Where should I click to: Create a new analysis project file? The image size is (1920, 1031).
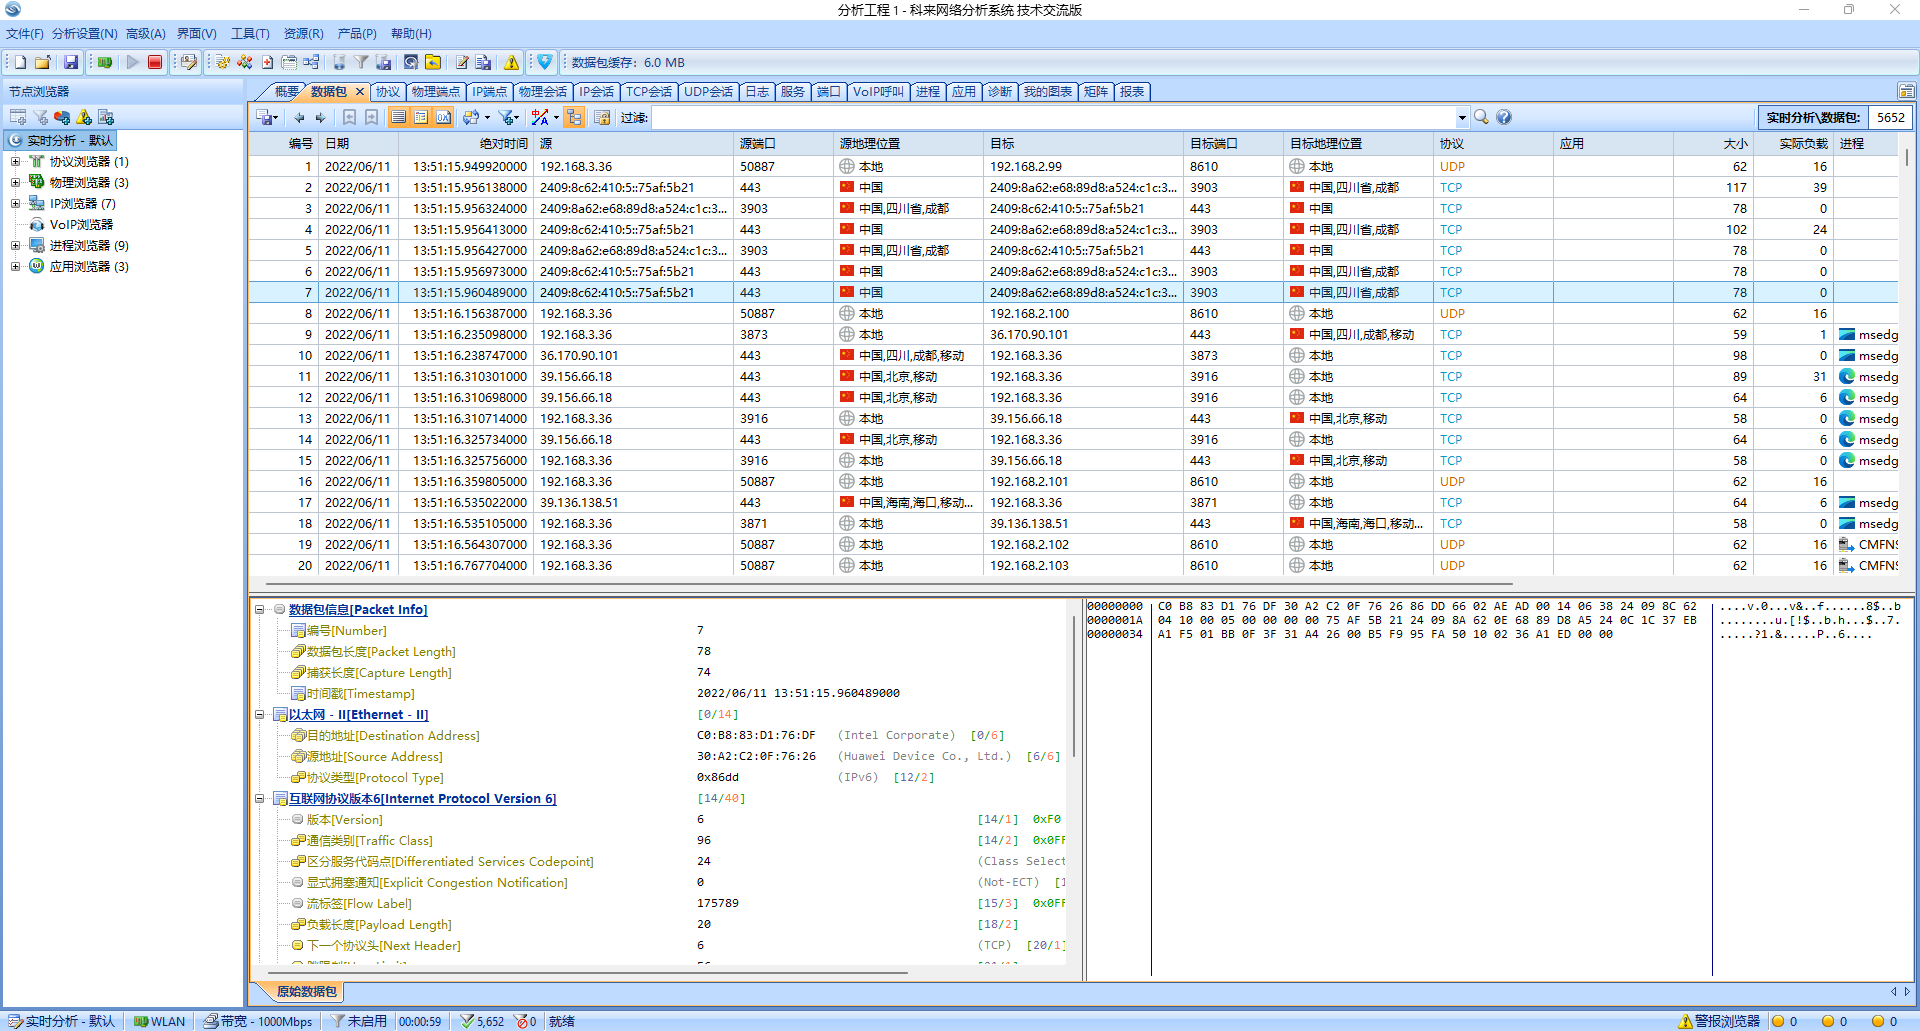(20, 62)
